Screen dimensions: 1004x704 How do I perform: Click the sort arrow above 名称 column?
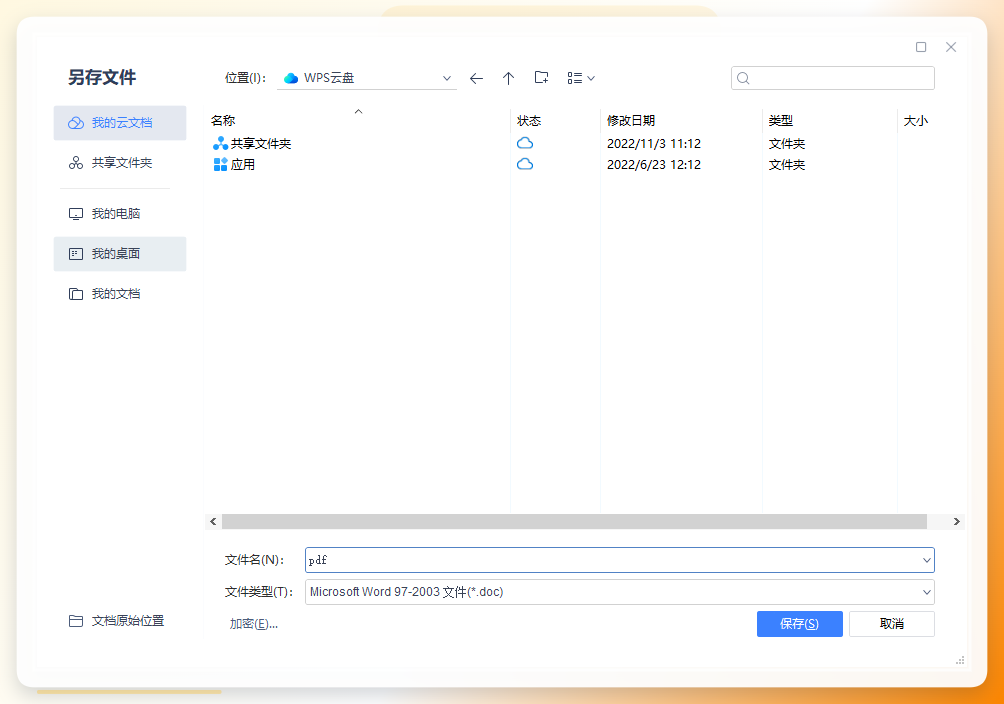click(359, 111)
